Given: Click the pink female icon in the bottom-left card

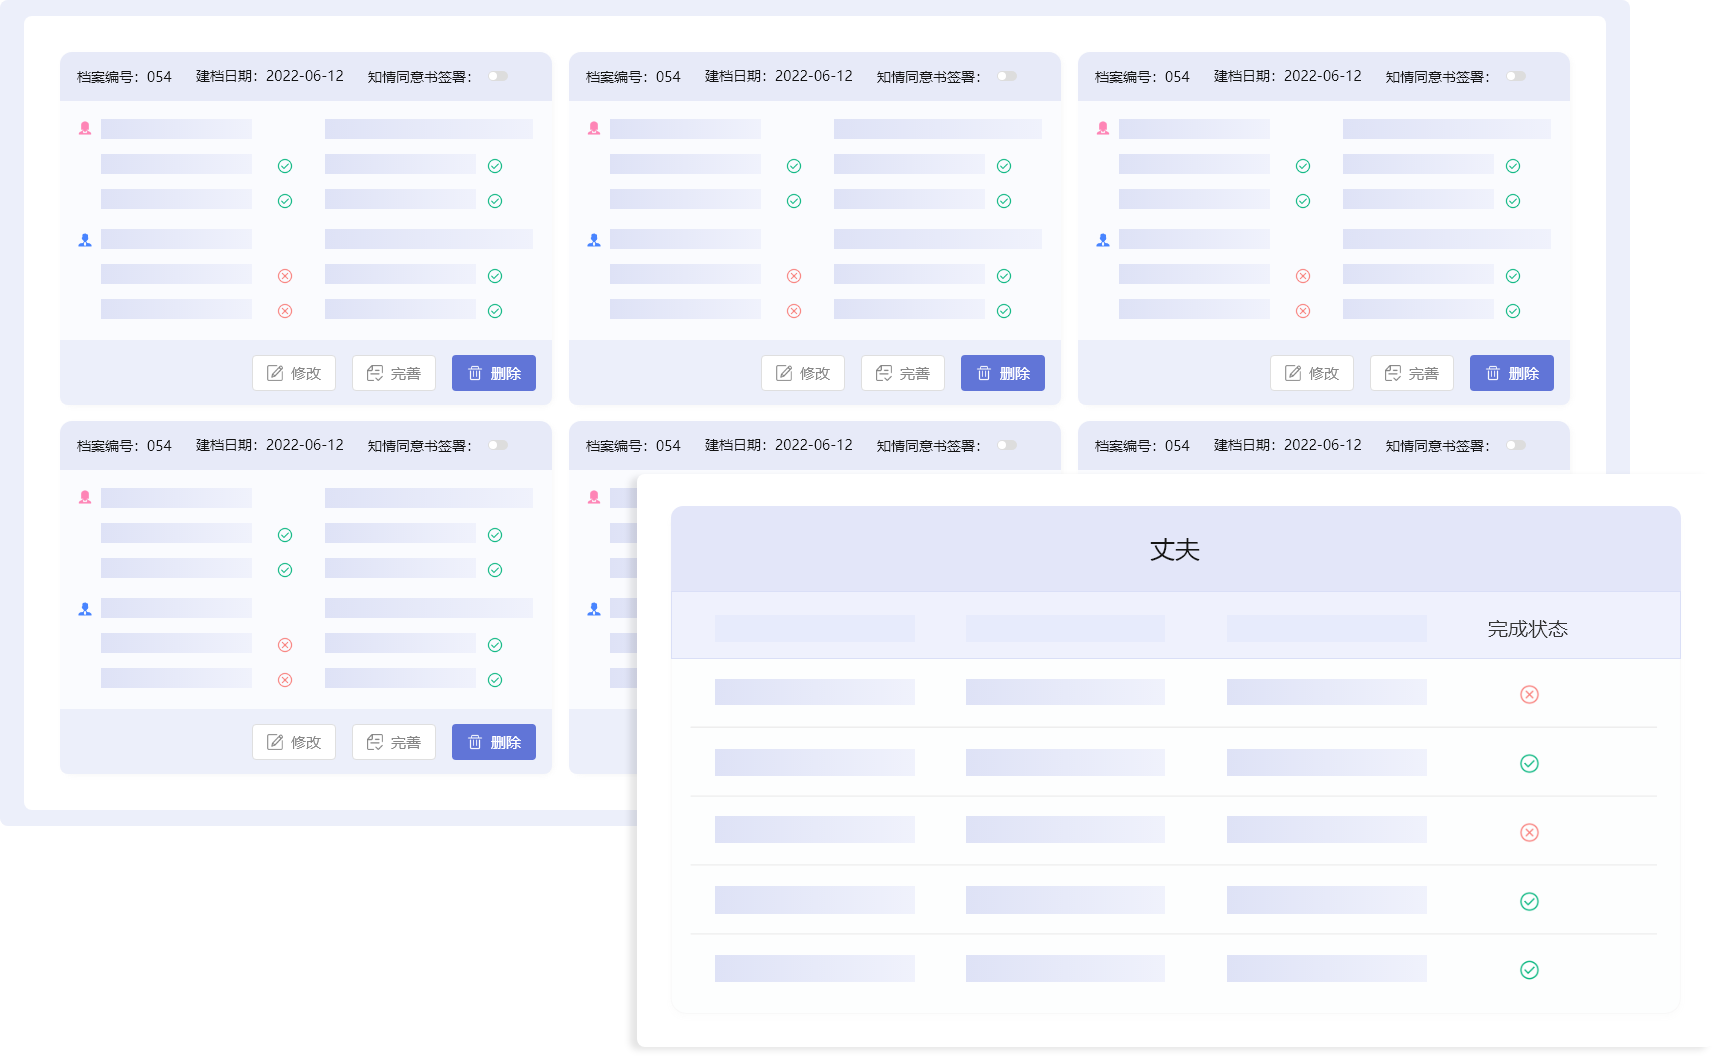Looking at the screenshot, I should pyautogui.click(x=85, y=497).
